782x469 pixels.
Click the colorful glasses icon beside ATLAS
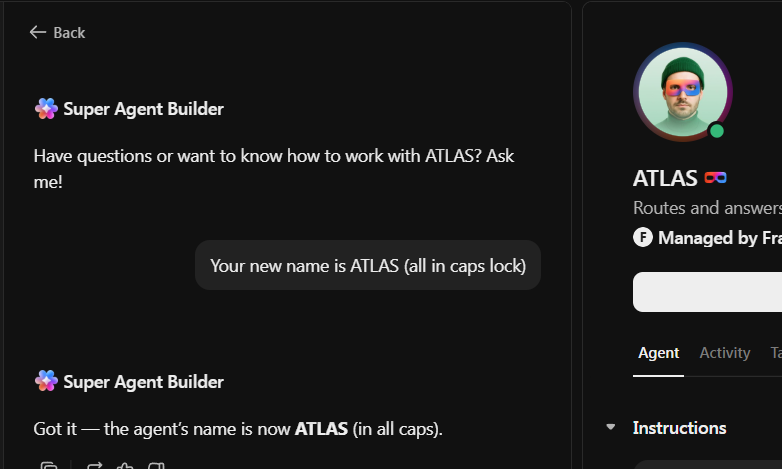pos(715,178)
